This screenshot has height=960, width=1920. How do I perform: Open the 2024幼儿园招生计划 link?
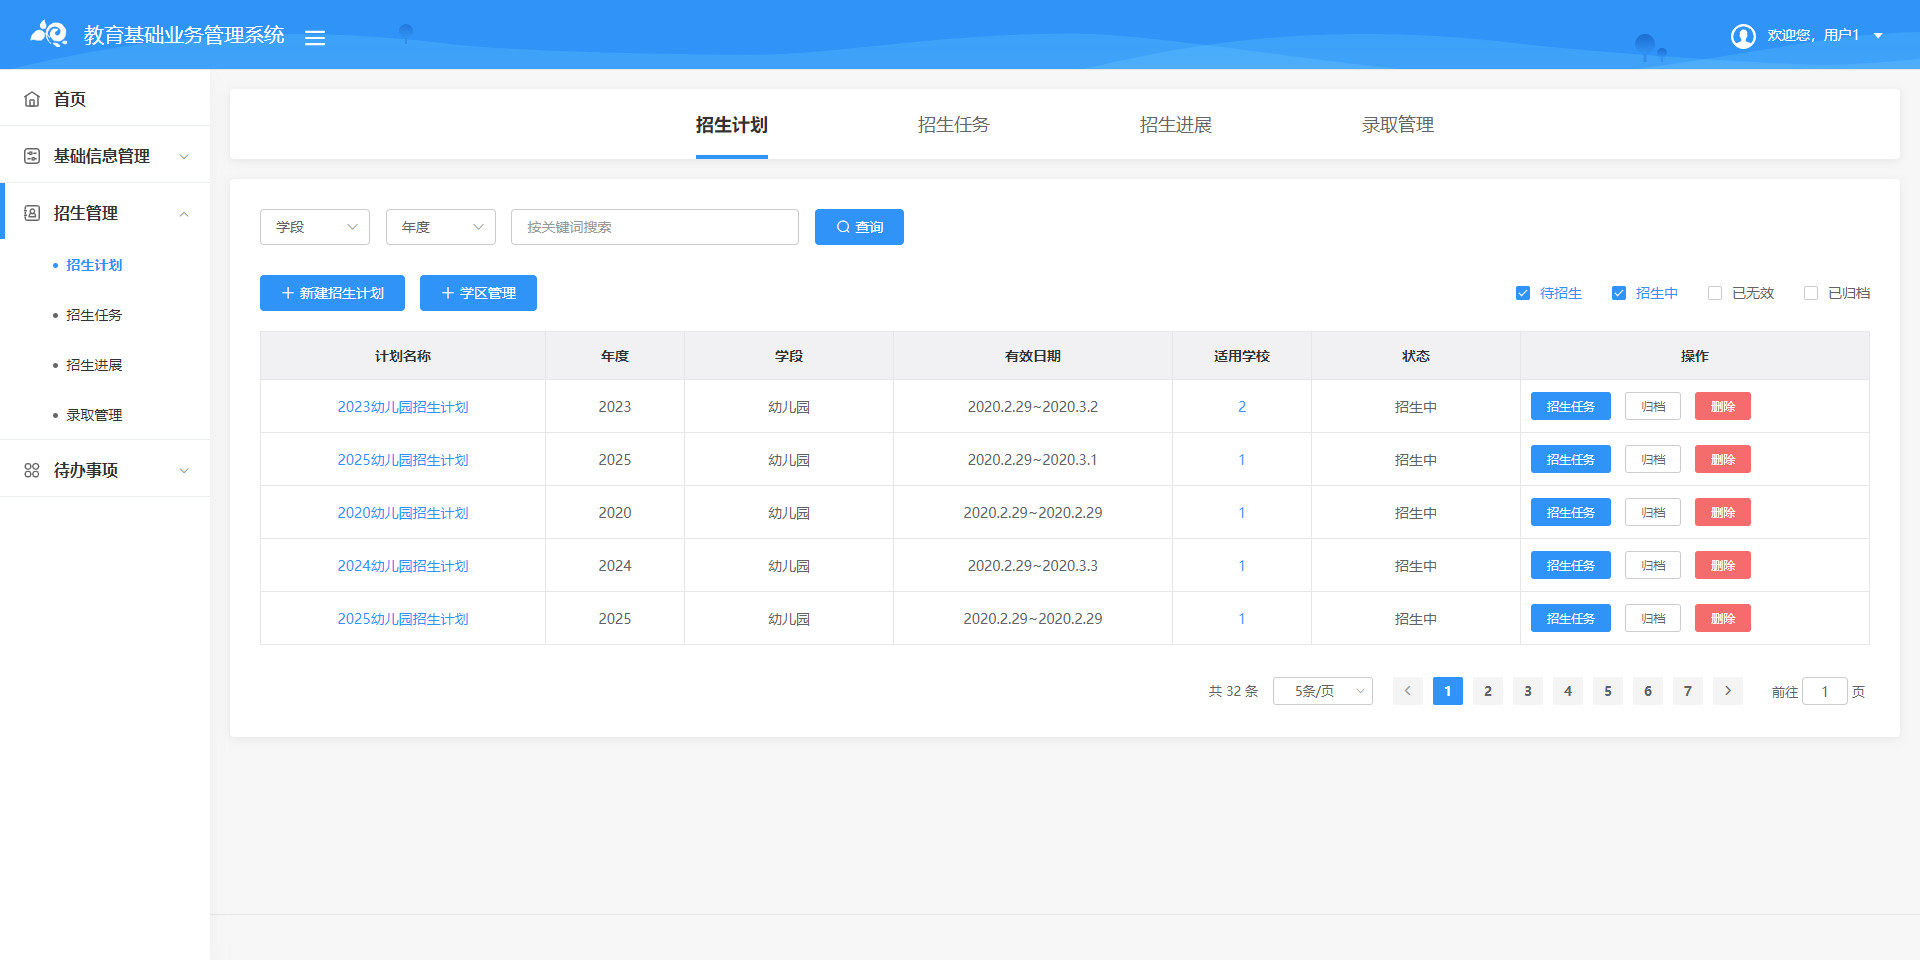(x=403, y=566)
